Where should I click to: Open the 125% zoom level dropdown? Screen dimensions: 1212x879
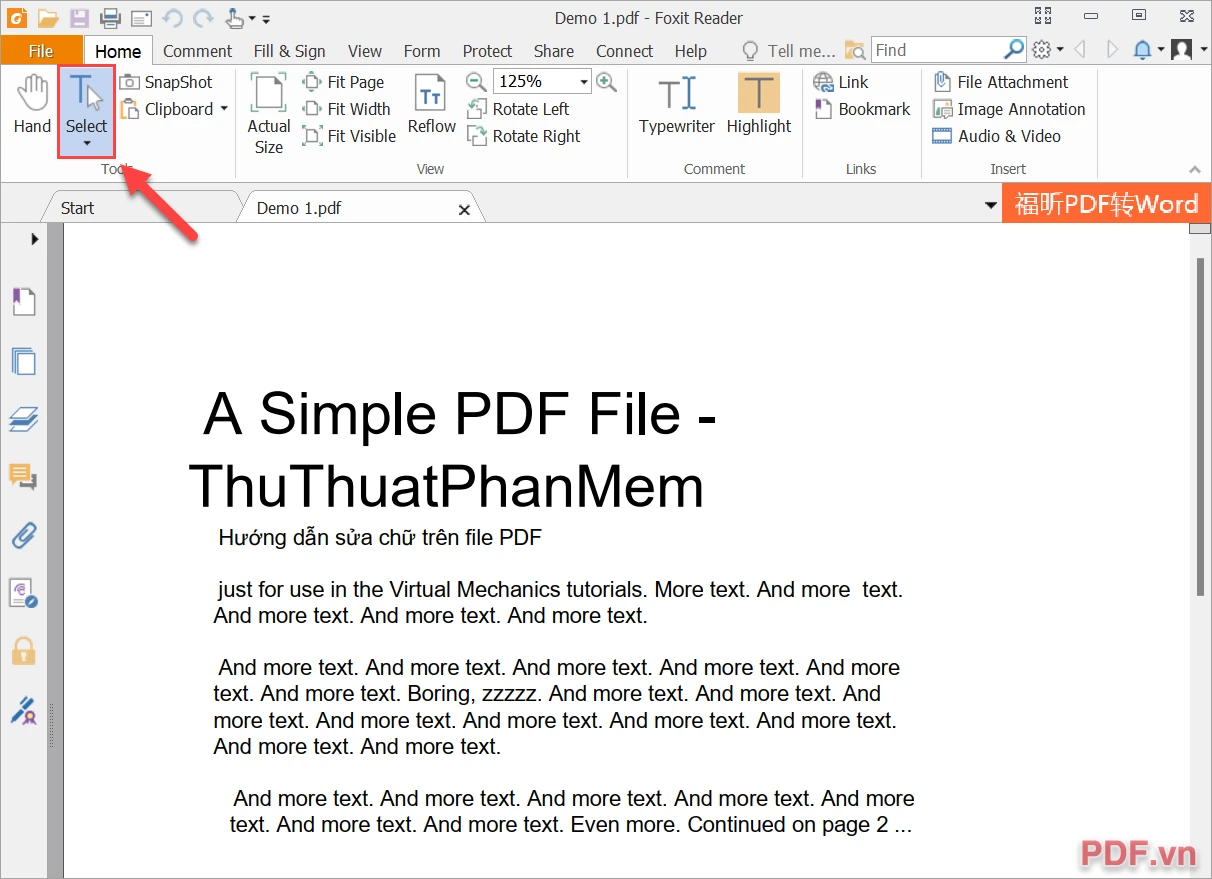[x=584, y=82]
